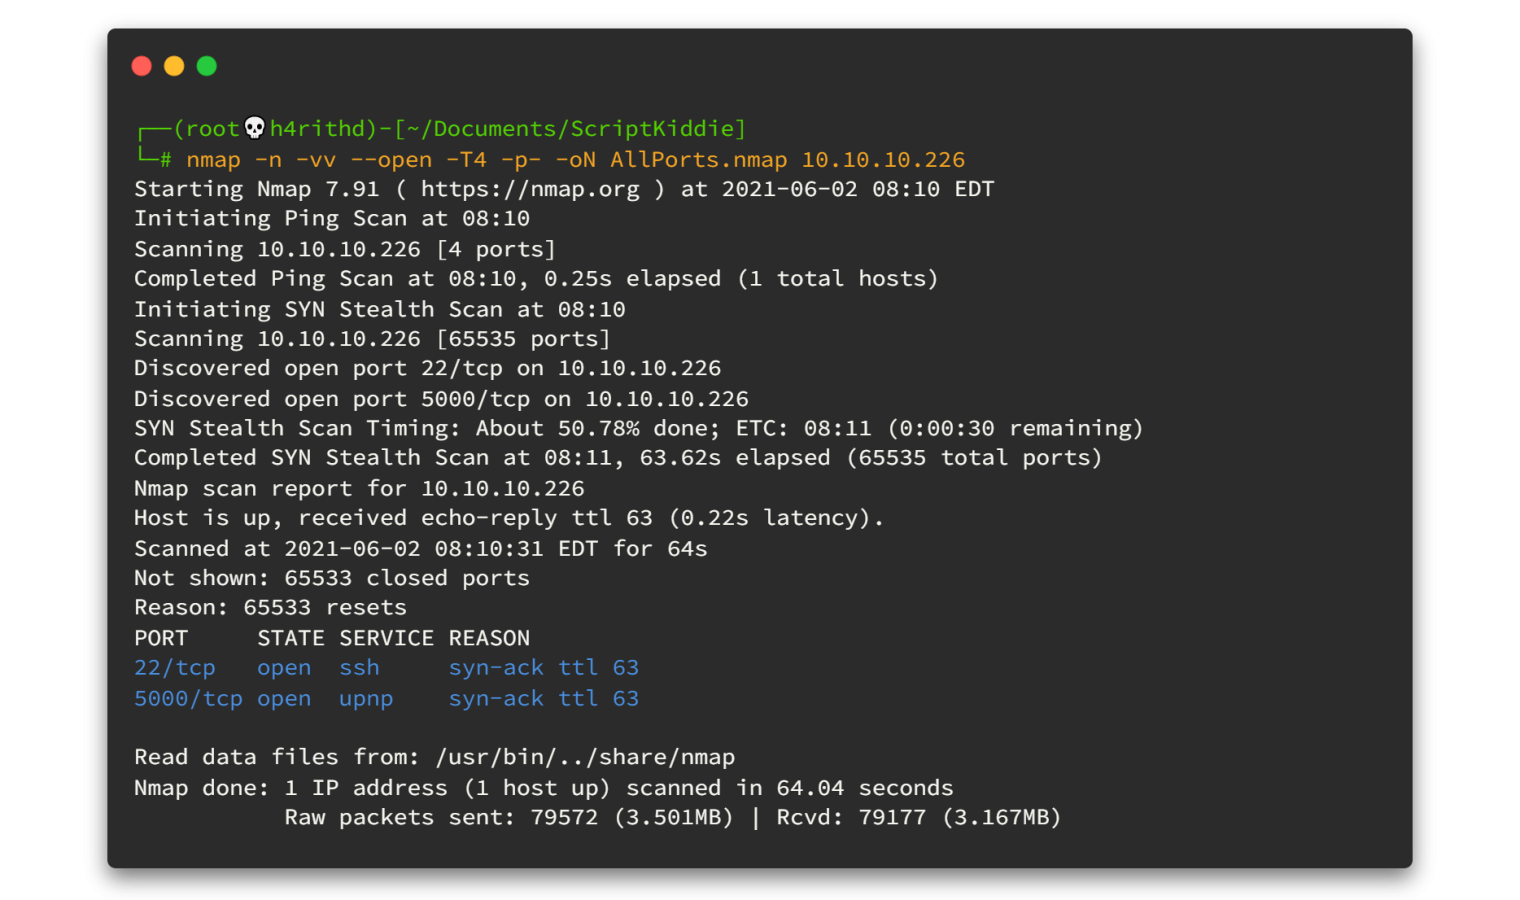Click the skull icon in the prompt
Image resolution: width=1520 pixels, height=900 pixels.
pos(255,128)
